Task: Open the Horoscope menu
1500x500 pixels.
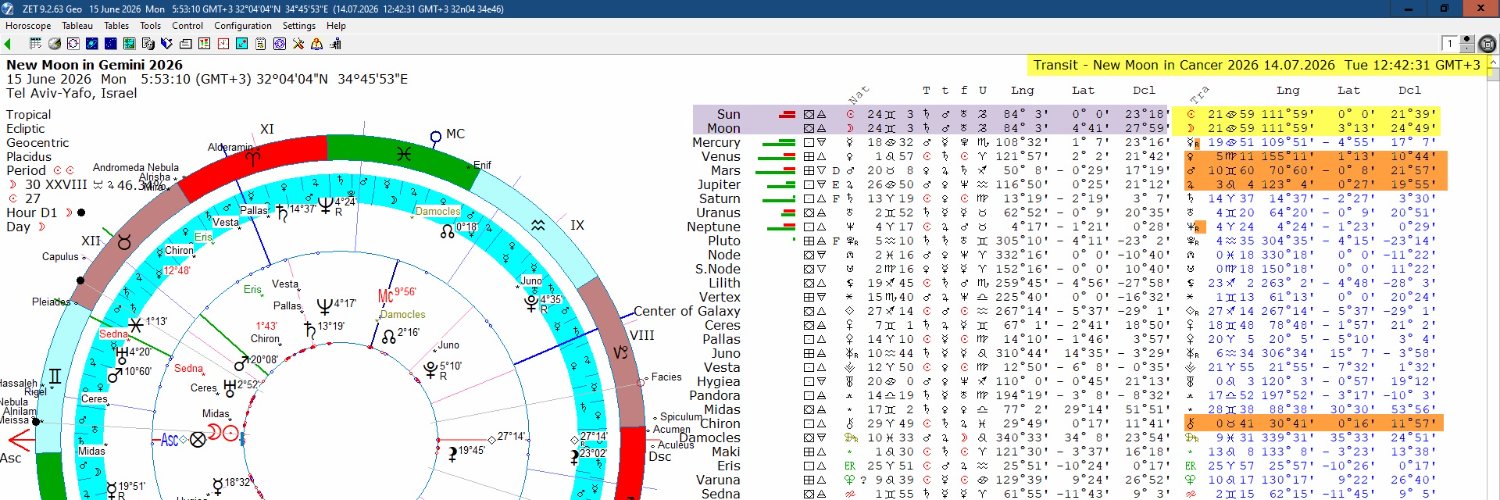Action: [x=28, y=26]
